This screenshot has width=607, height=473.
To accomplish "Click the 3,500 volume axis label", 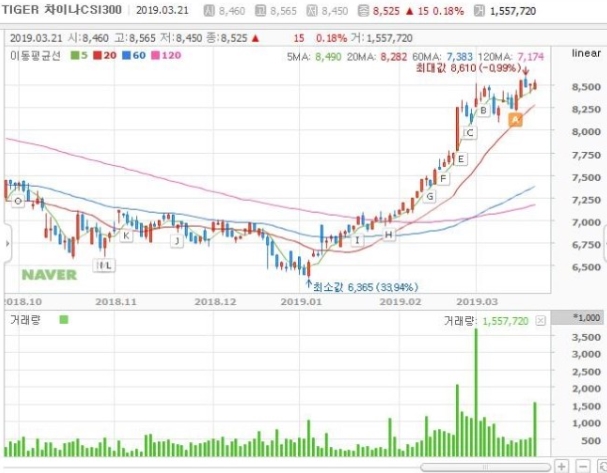I will (x=586, y=337).
